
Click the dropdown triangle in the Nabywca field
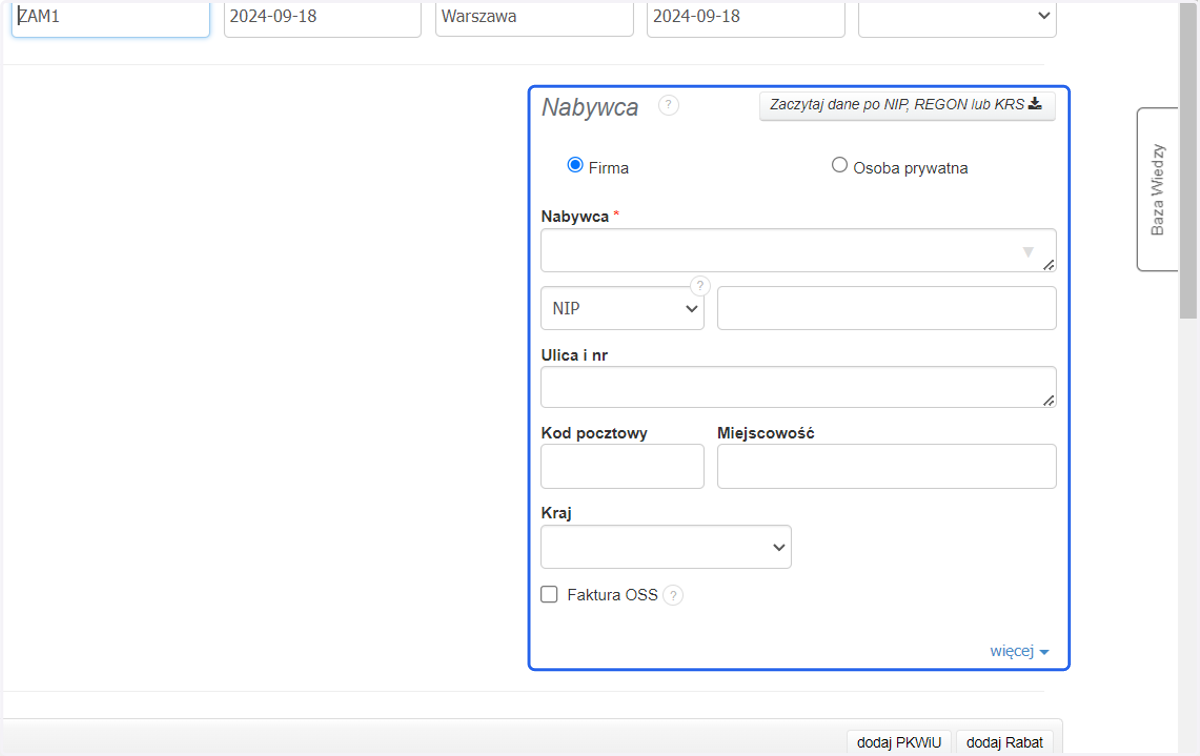tap(1028, 252)
